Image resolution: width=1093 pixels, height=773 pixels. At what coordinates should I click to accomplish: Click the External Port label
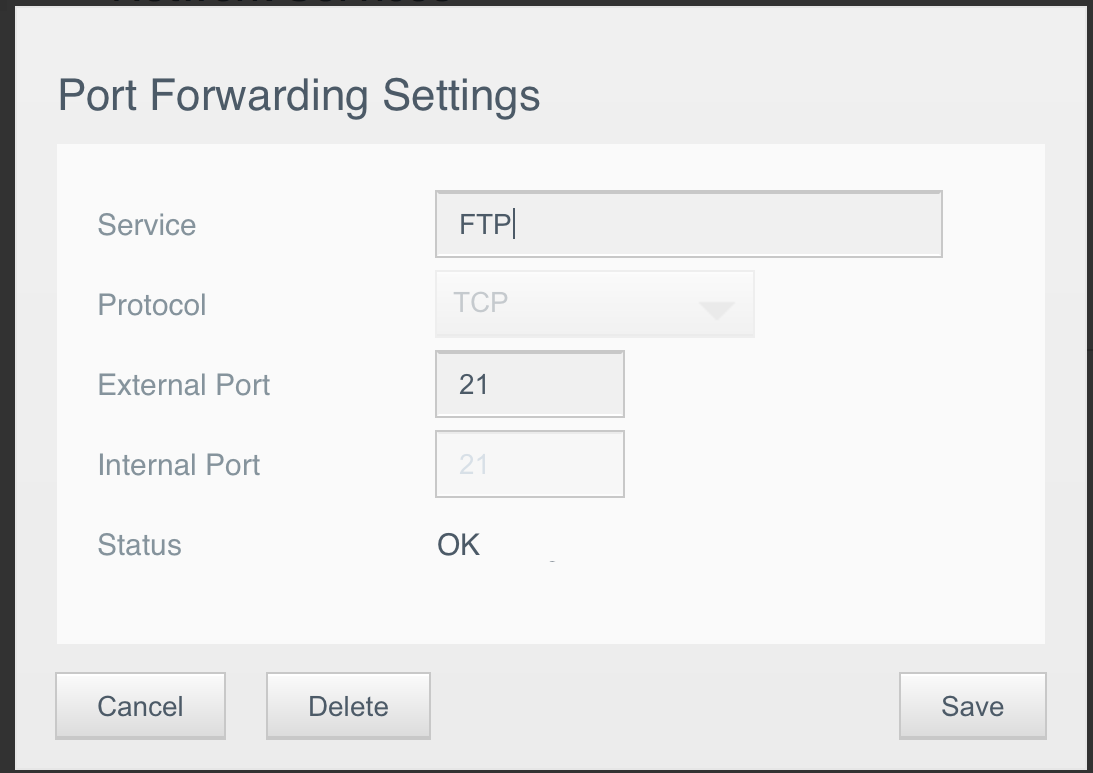pyautogui.click(x=184, y=385)
